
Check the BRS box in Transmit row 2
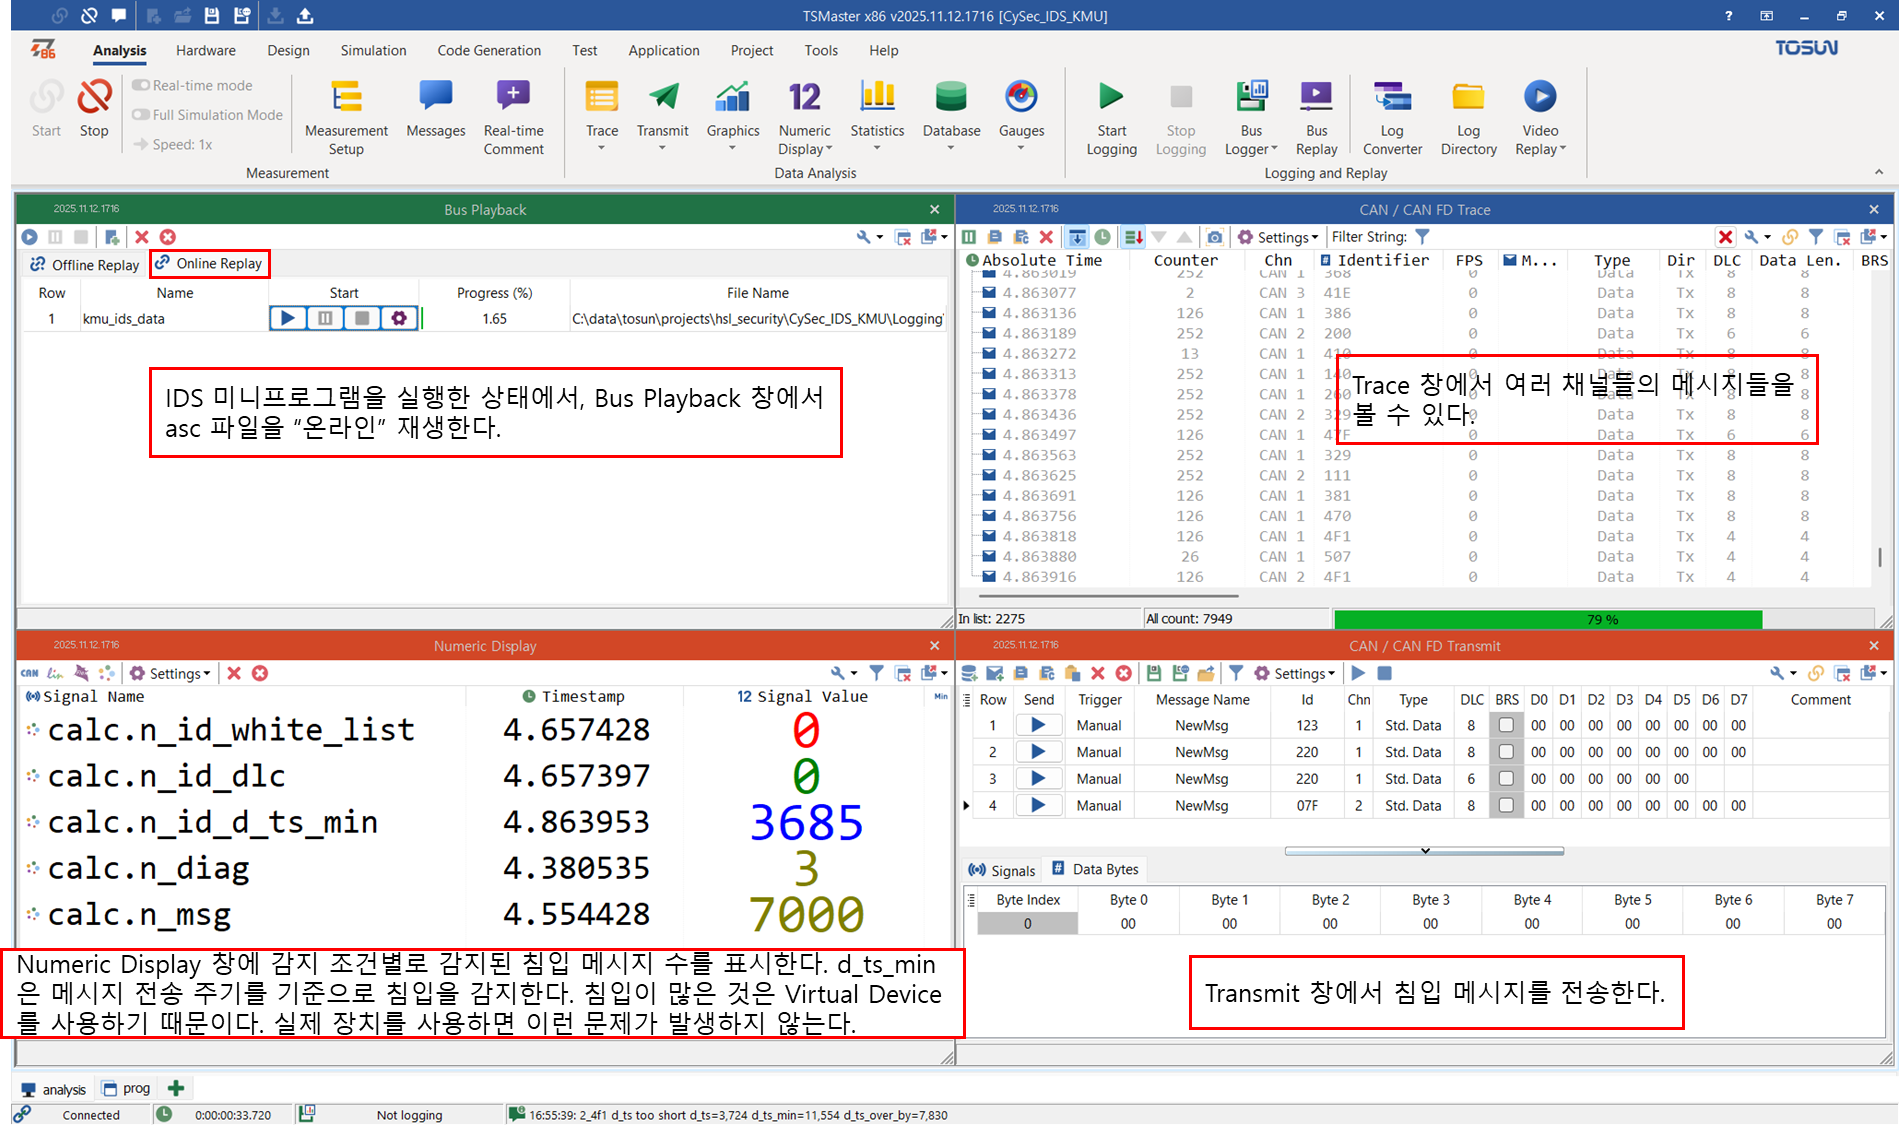pos(1506,752)
